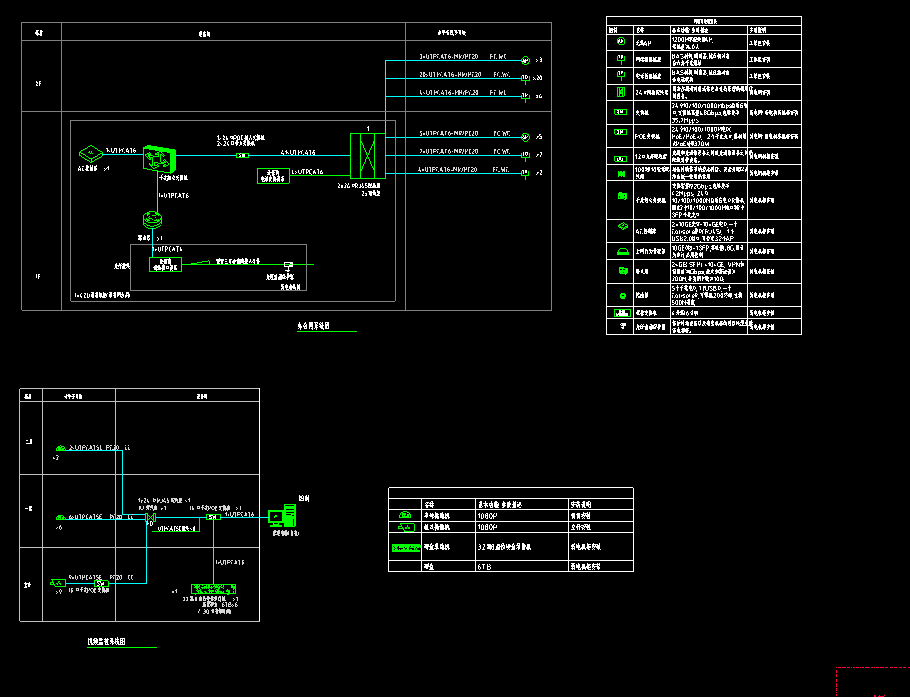The image size is (910, 697).
Task: Click the wireless AP icon in the legend
Action: point(620,43)
